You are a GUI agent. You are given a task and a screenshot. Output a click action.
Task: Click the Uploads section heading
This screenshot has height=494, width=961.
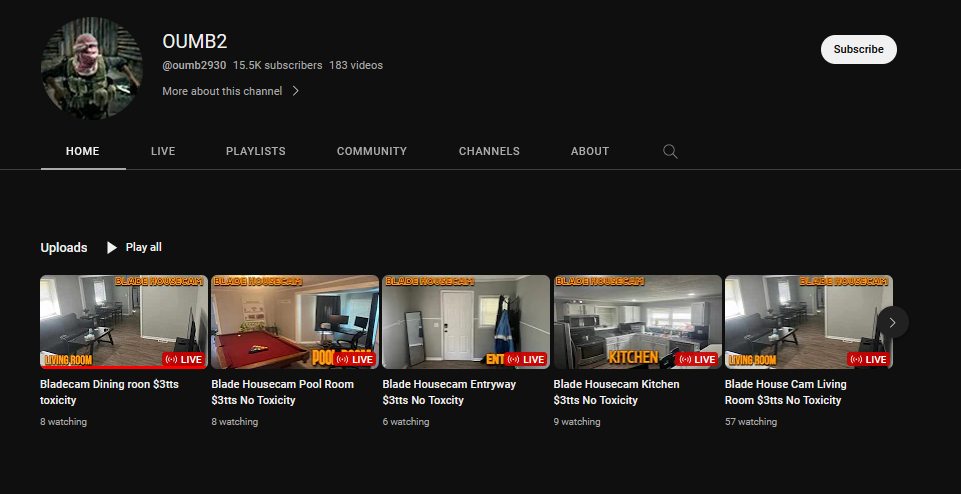point(64,248)
